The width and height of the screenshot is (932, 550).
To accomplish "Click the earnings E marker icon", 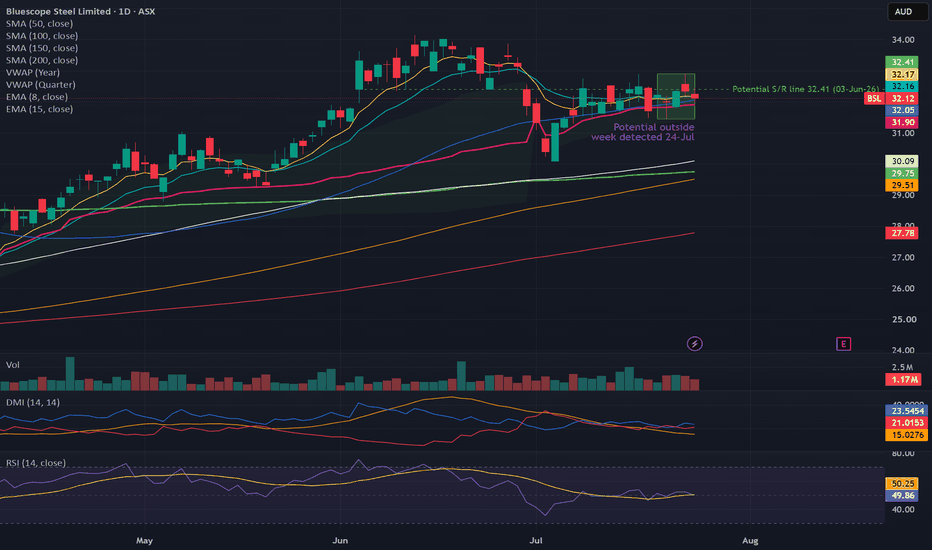I will 843,344.
